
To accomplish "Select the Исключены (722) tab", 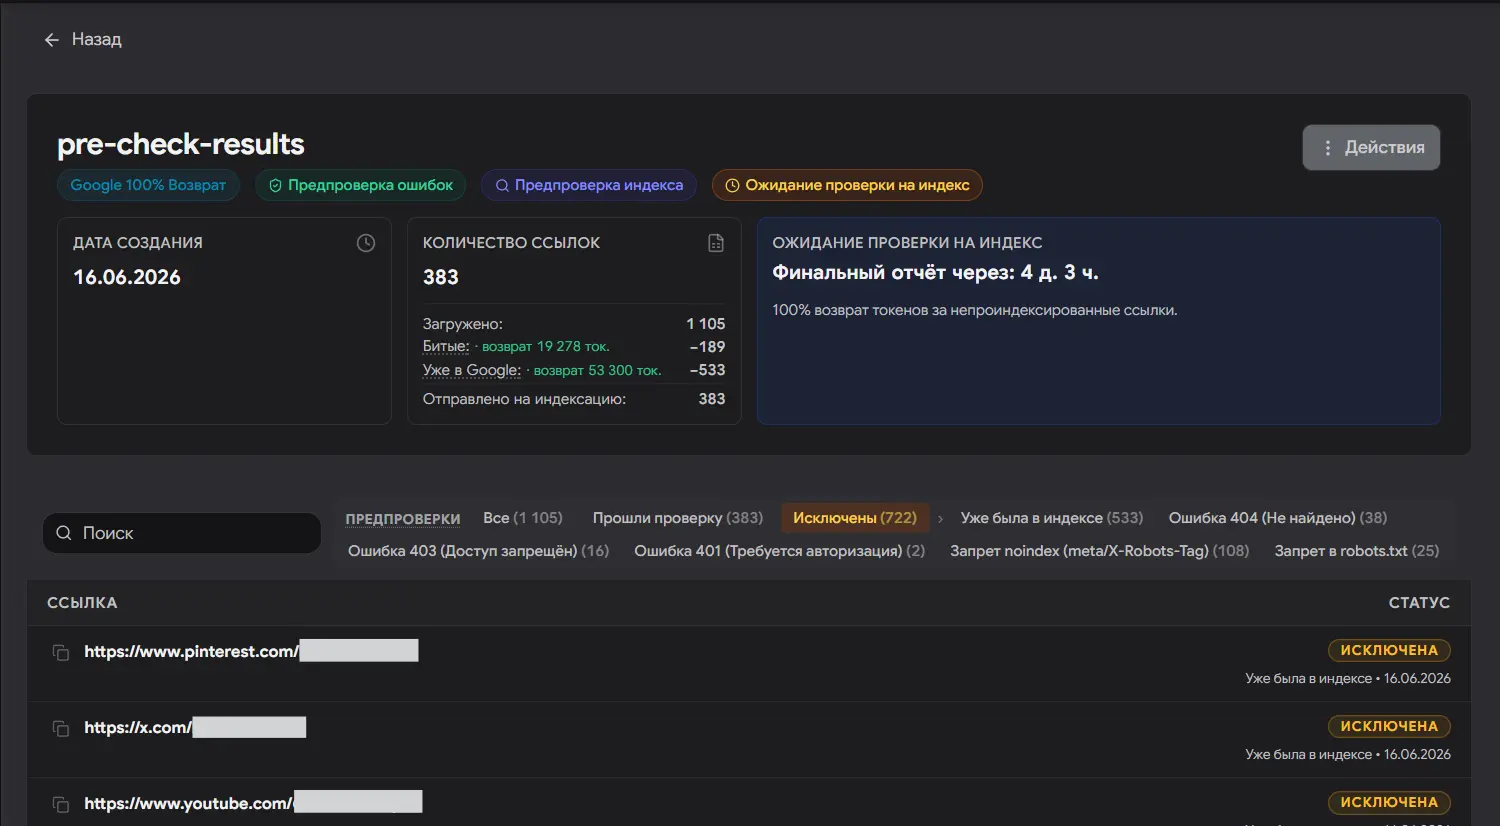I will (x=855, y=518).
